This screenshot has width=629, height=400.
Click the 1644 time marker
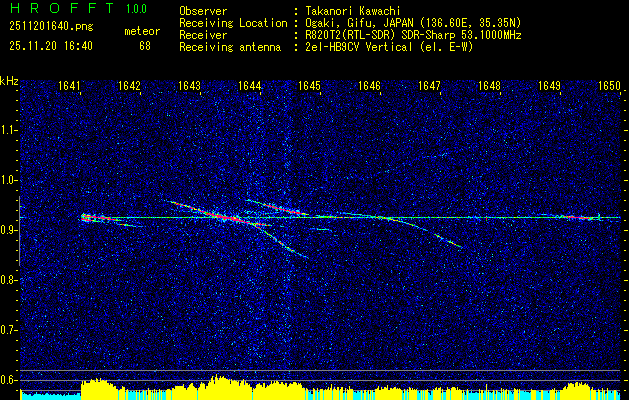250,85
